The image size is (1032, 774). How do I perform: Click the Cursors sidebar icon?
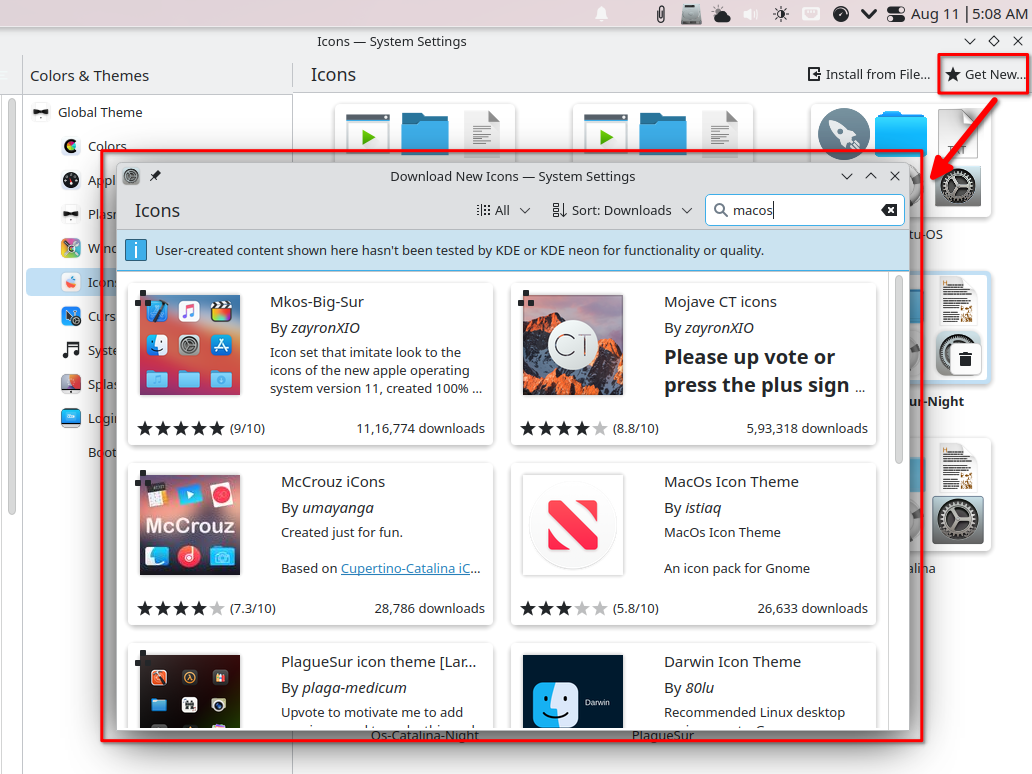(71, 316)
